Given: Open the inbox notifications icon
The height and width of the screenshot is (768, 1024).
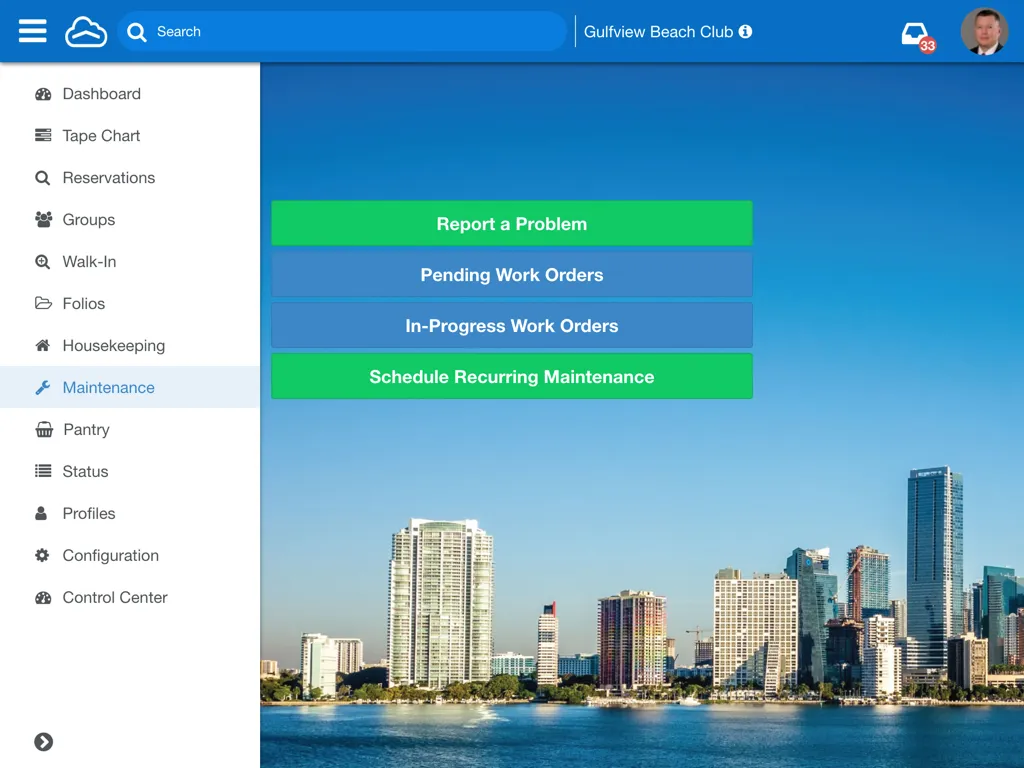Looking at the screenshot, I should (x=915, y=33).
